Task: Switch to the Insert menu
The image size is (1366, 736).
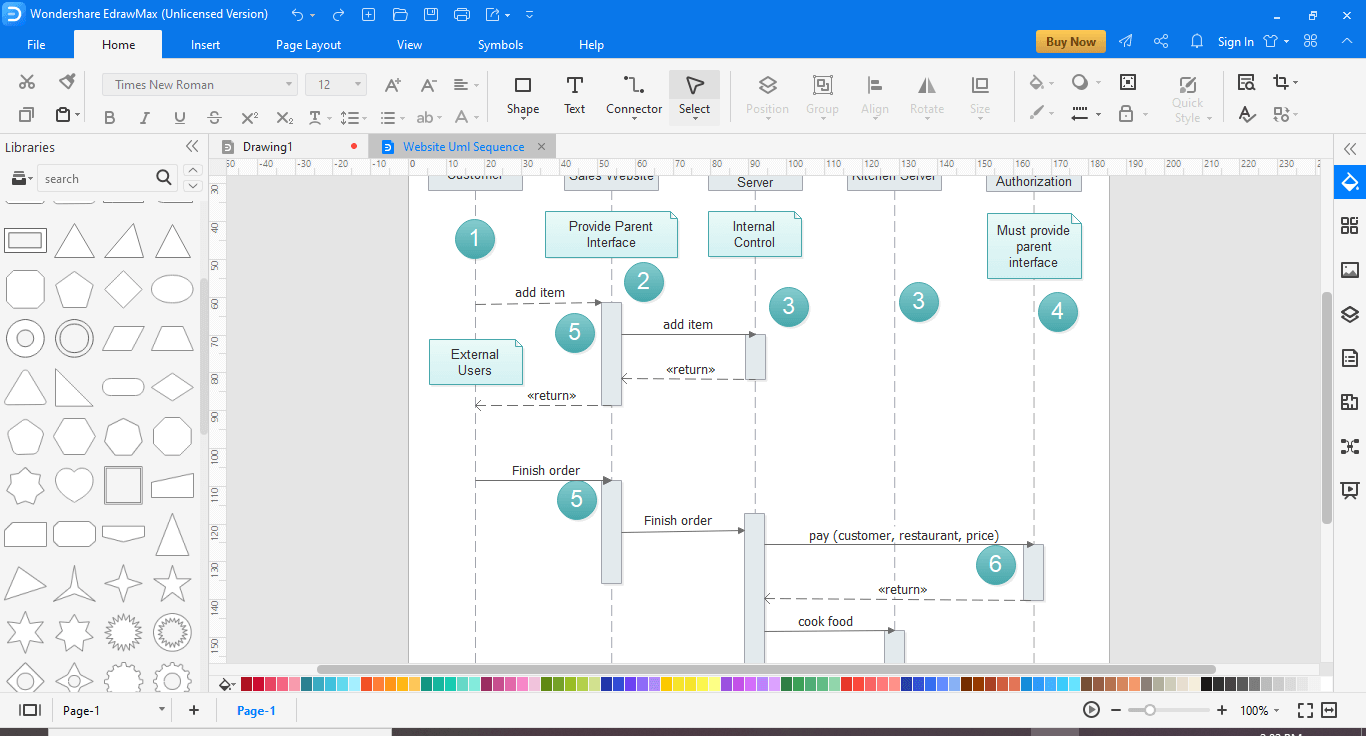Action: pos(205,44)
